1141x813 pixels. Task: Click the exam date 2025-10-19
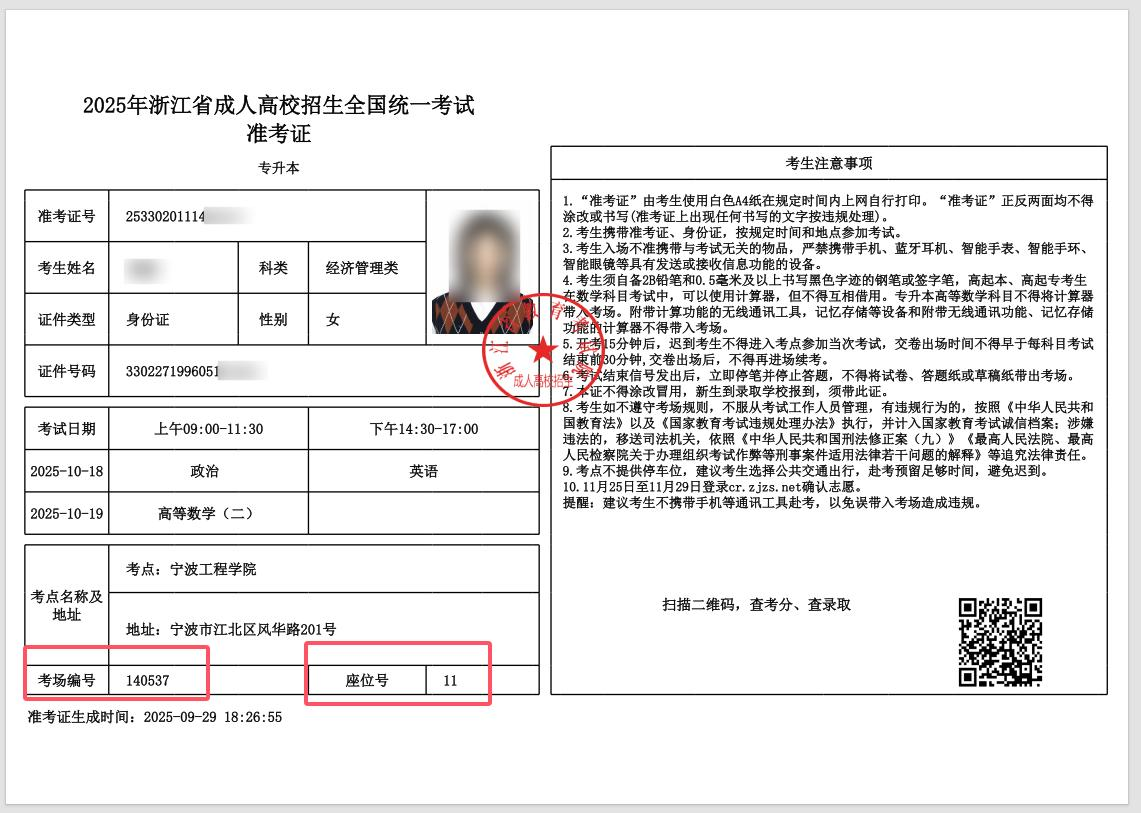point(66,514)
